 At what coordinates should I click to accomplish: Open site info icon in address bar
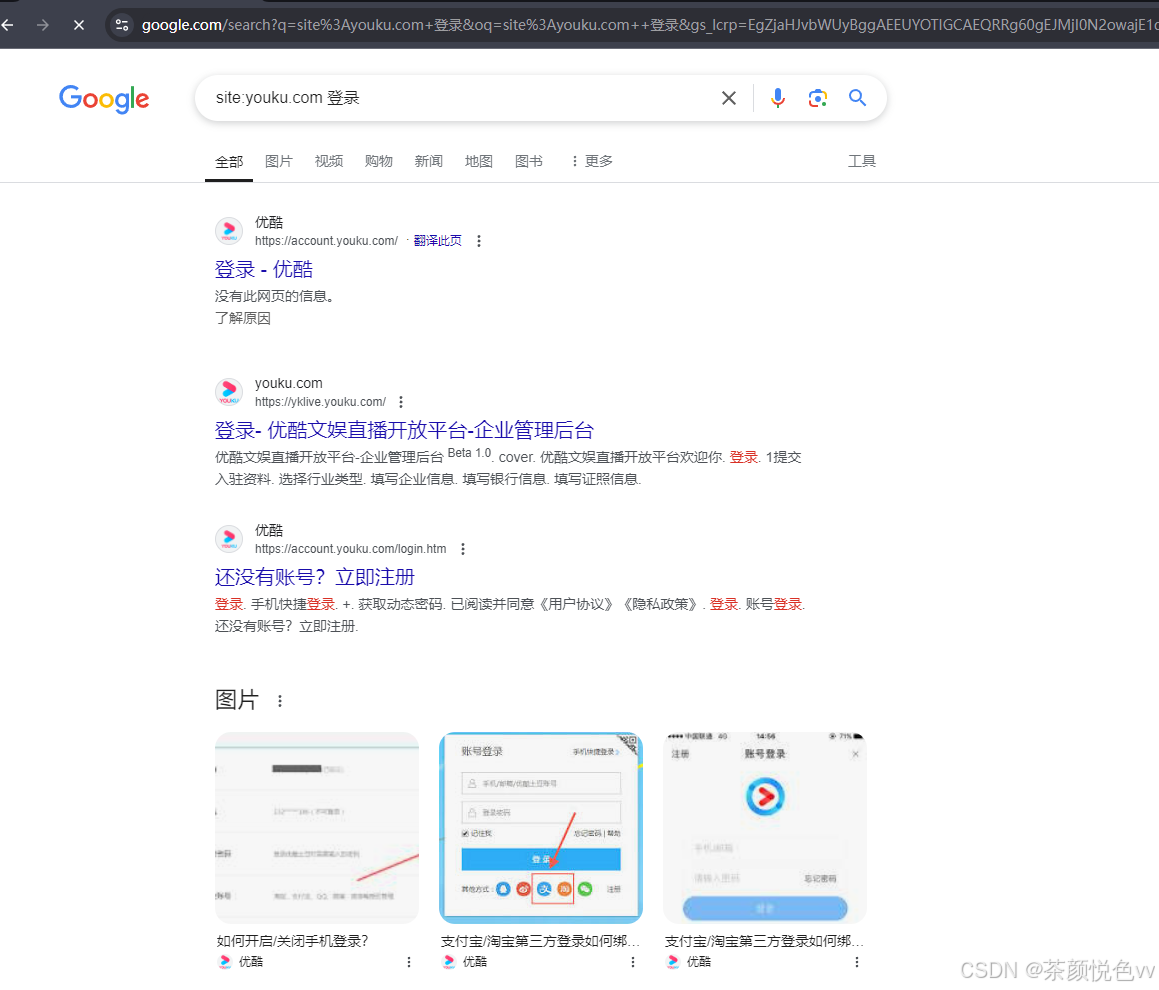[x=122, y=25]
